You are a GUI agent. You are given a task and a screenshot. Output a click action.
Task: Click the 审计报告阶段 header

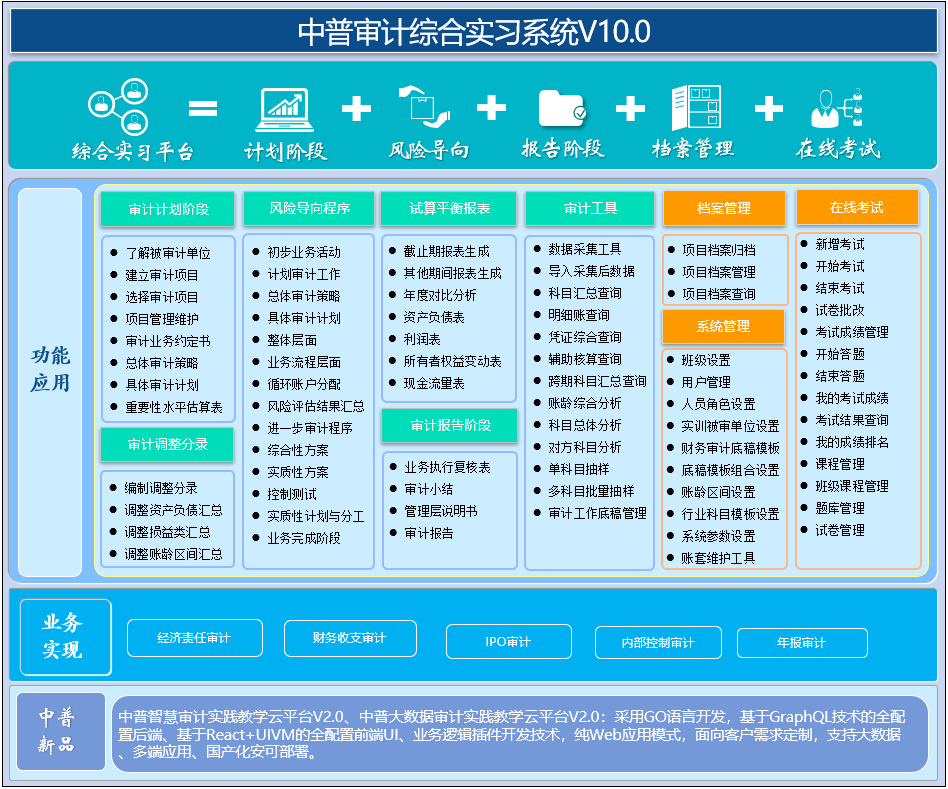click(450, 426)
